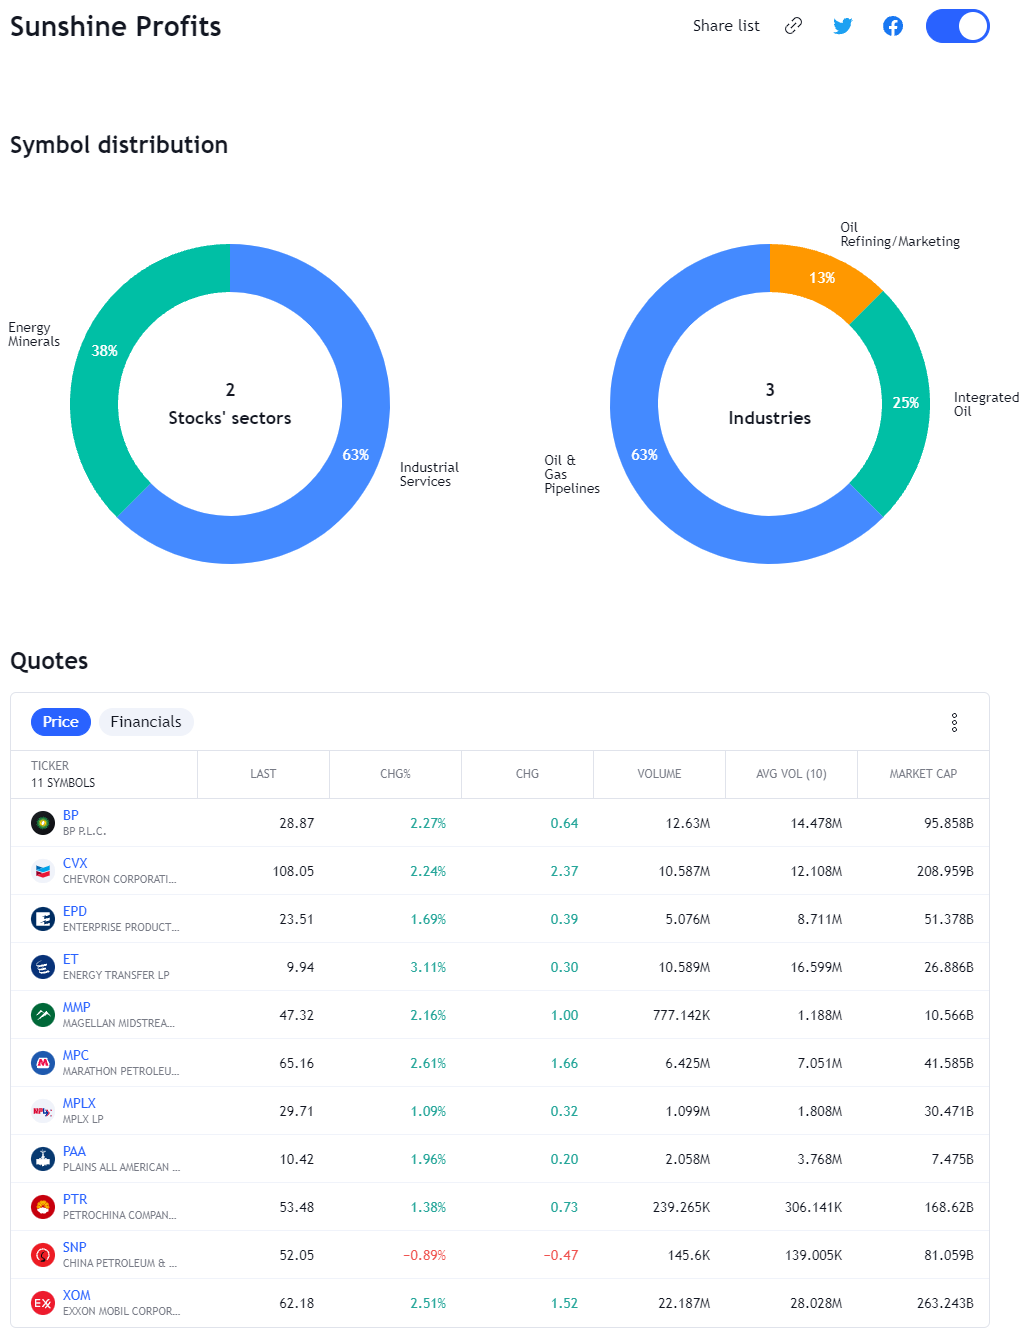Open the PAA ticker link
Image resolution: width=1024 pixels, height=1338 pixels.
[75, 1151]
